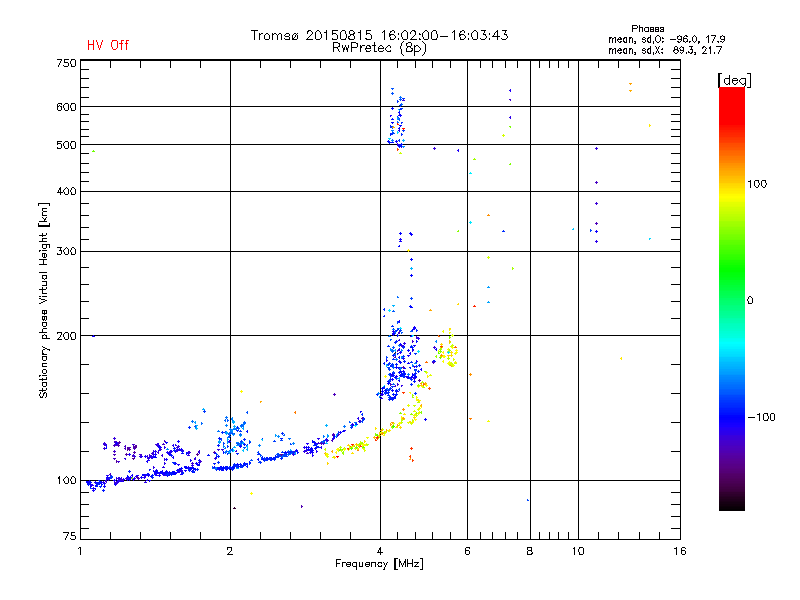The width and height of the screenshot is (800, 600).
Task: Click colorbar tick label '100'
Action: pyautogui.click(x=757, y=184)
